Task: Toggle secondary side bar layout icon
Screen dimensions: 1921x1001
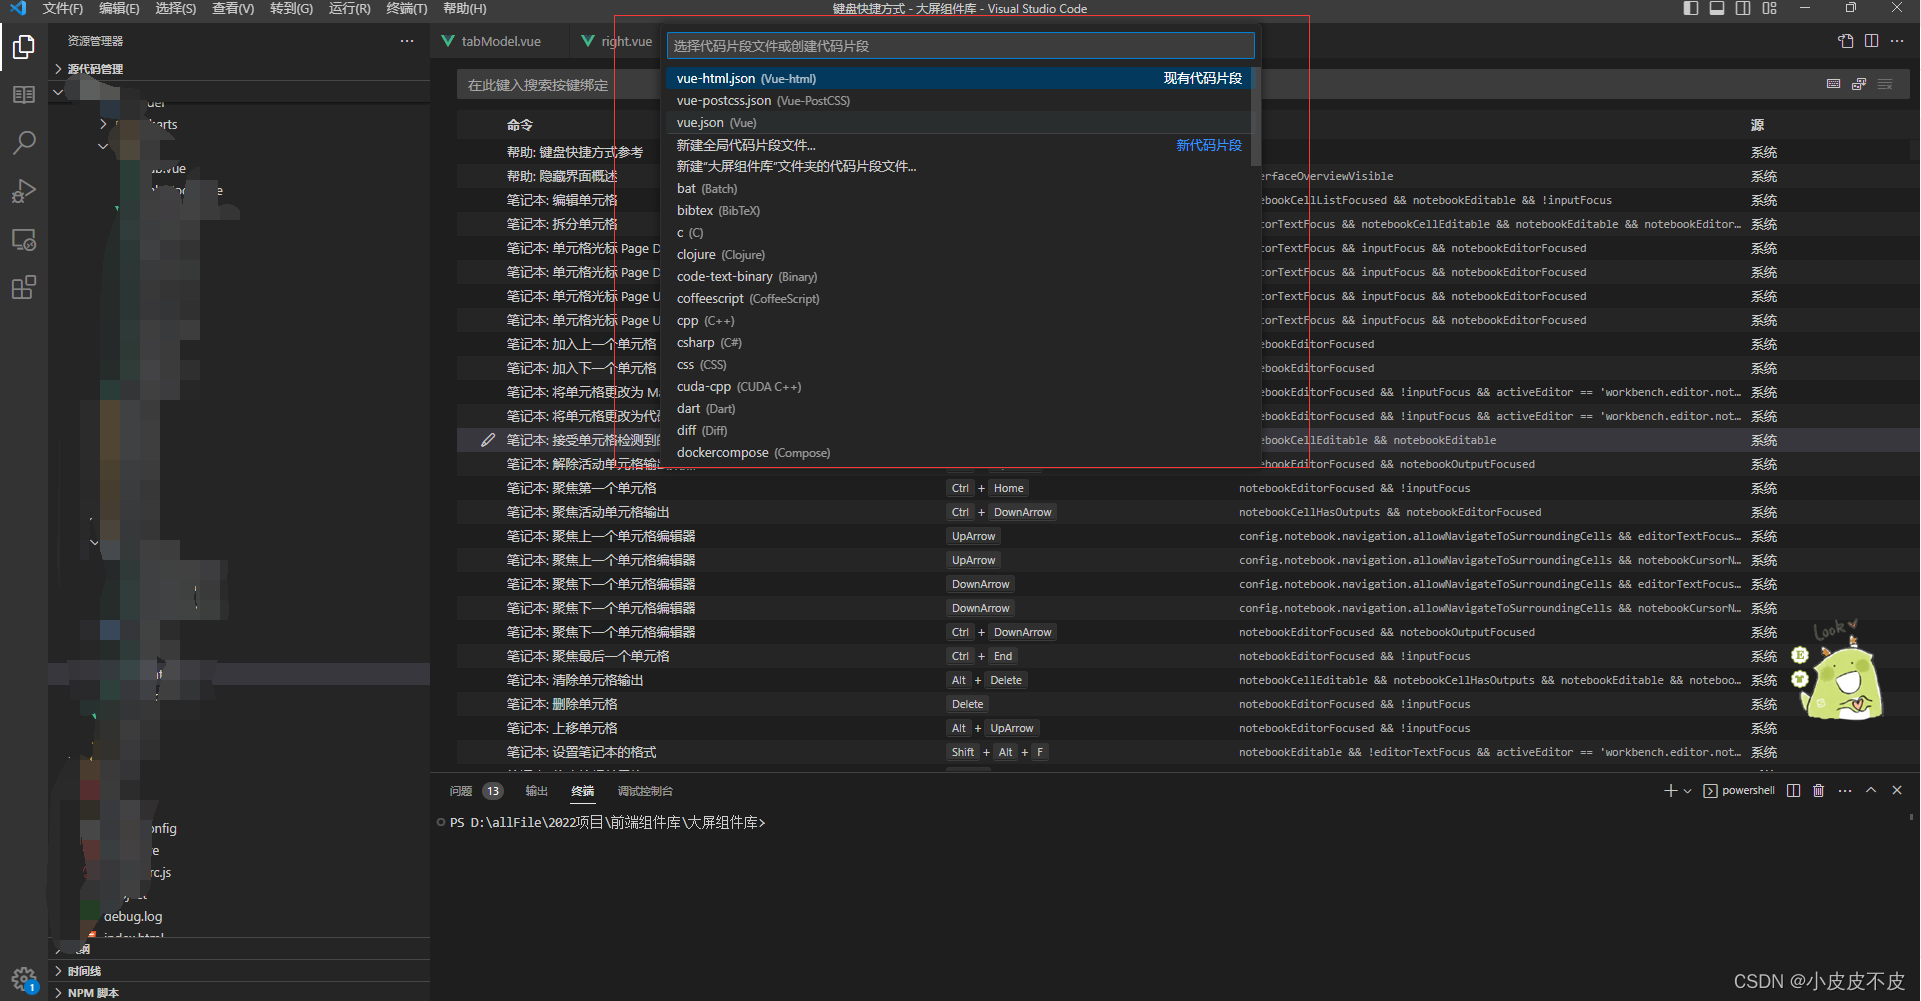Action: [1743, 8]
